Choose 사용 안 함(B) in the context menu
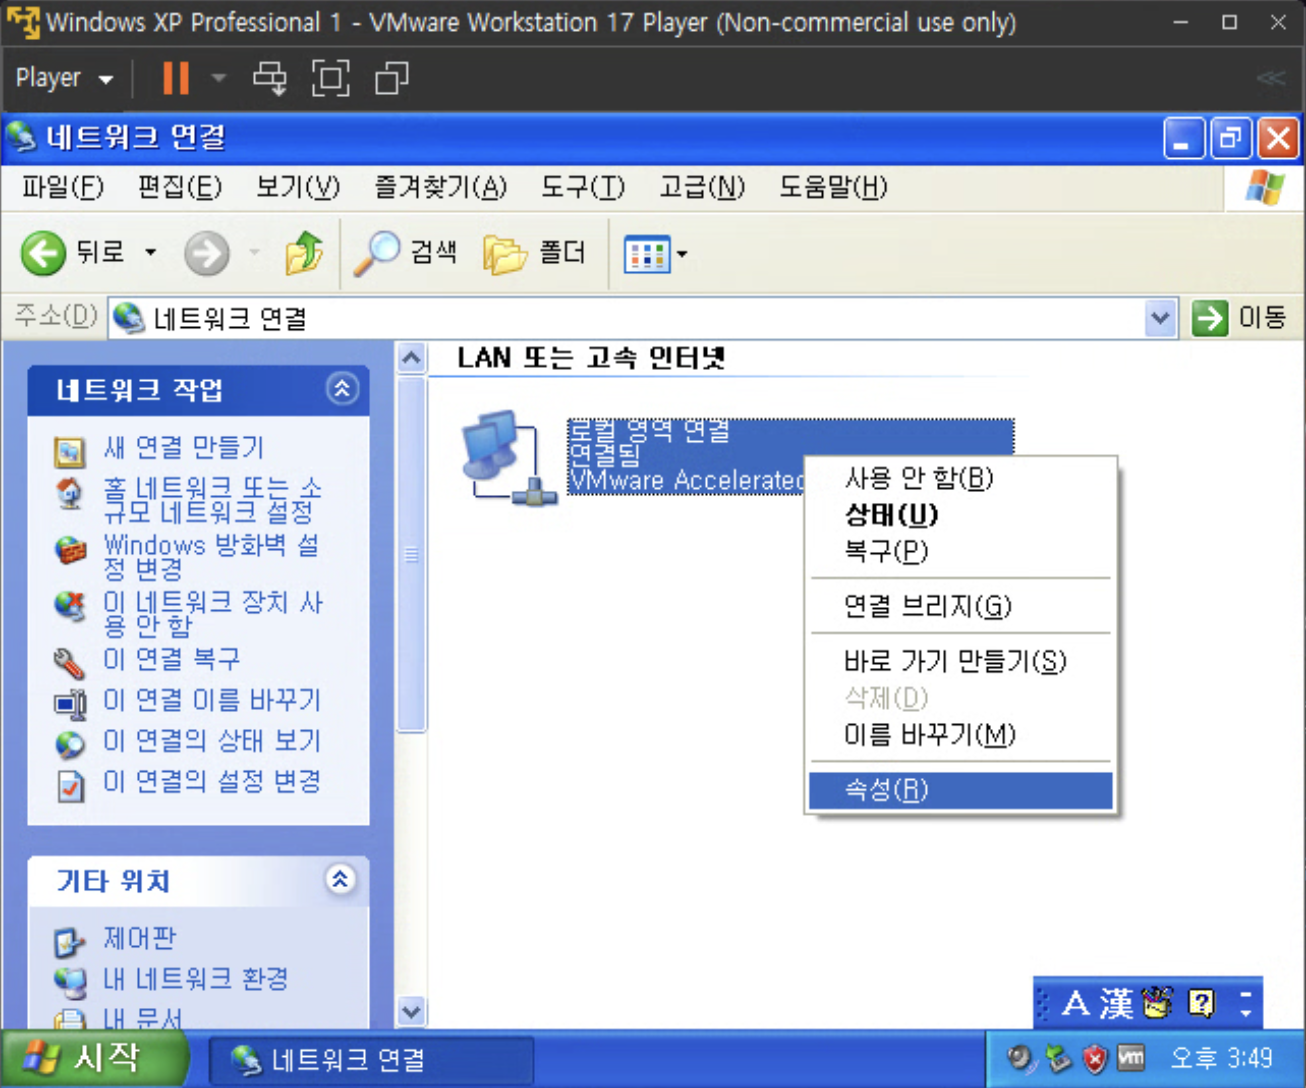1306x1088 pixels. click(960, 478)
